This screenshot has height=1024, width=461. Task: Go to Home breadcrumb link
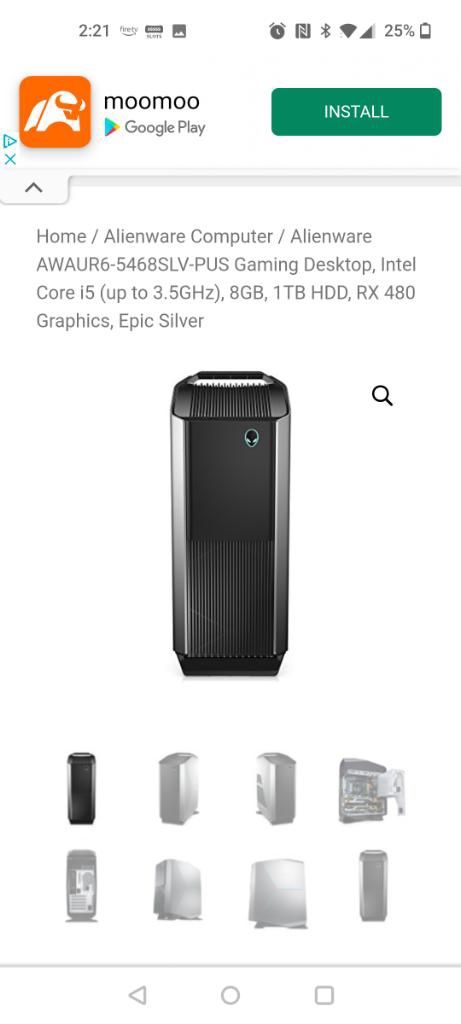click(x=61, y=236)
